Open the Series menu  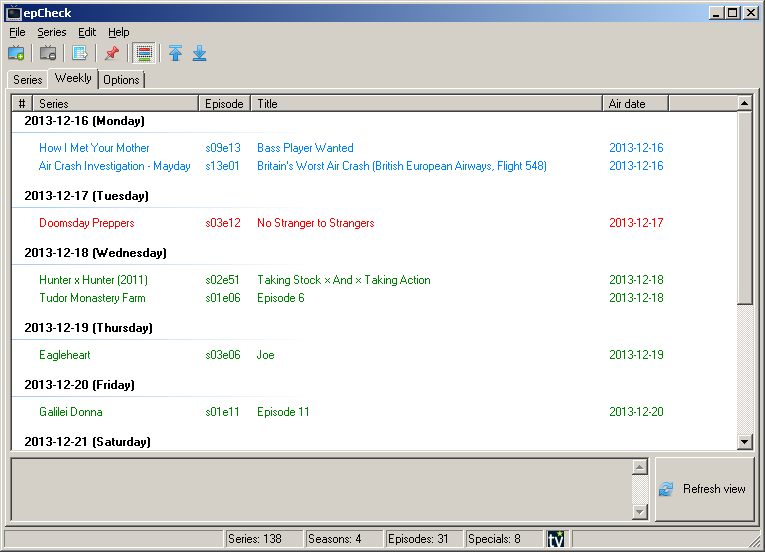52,32
